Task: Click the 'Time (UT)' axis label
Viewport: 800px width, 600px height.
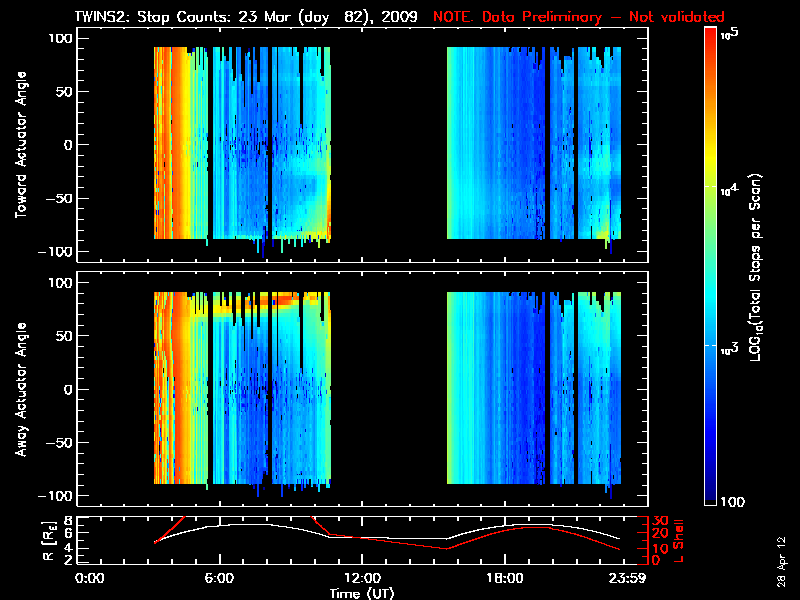Action: coord(362,592)
